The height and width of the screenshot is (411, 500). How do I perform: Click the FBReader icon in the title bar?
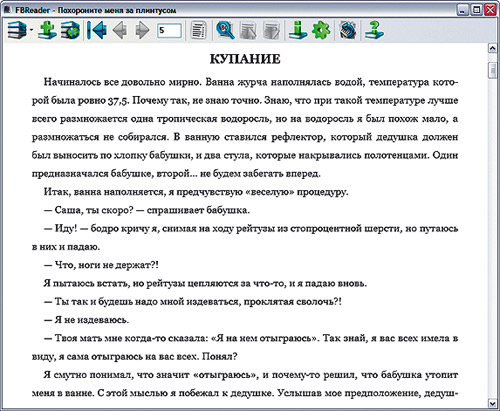pos(7,10)
